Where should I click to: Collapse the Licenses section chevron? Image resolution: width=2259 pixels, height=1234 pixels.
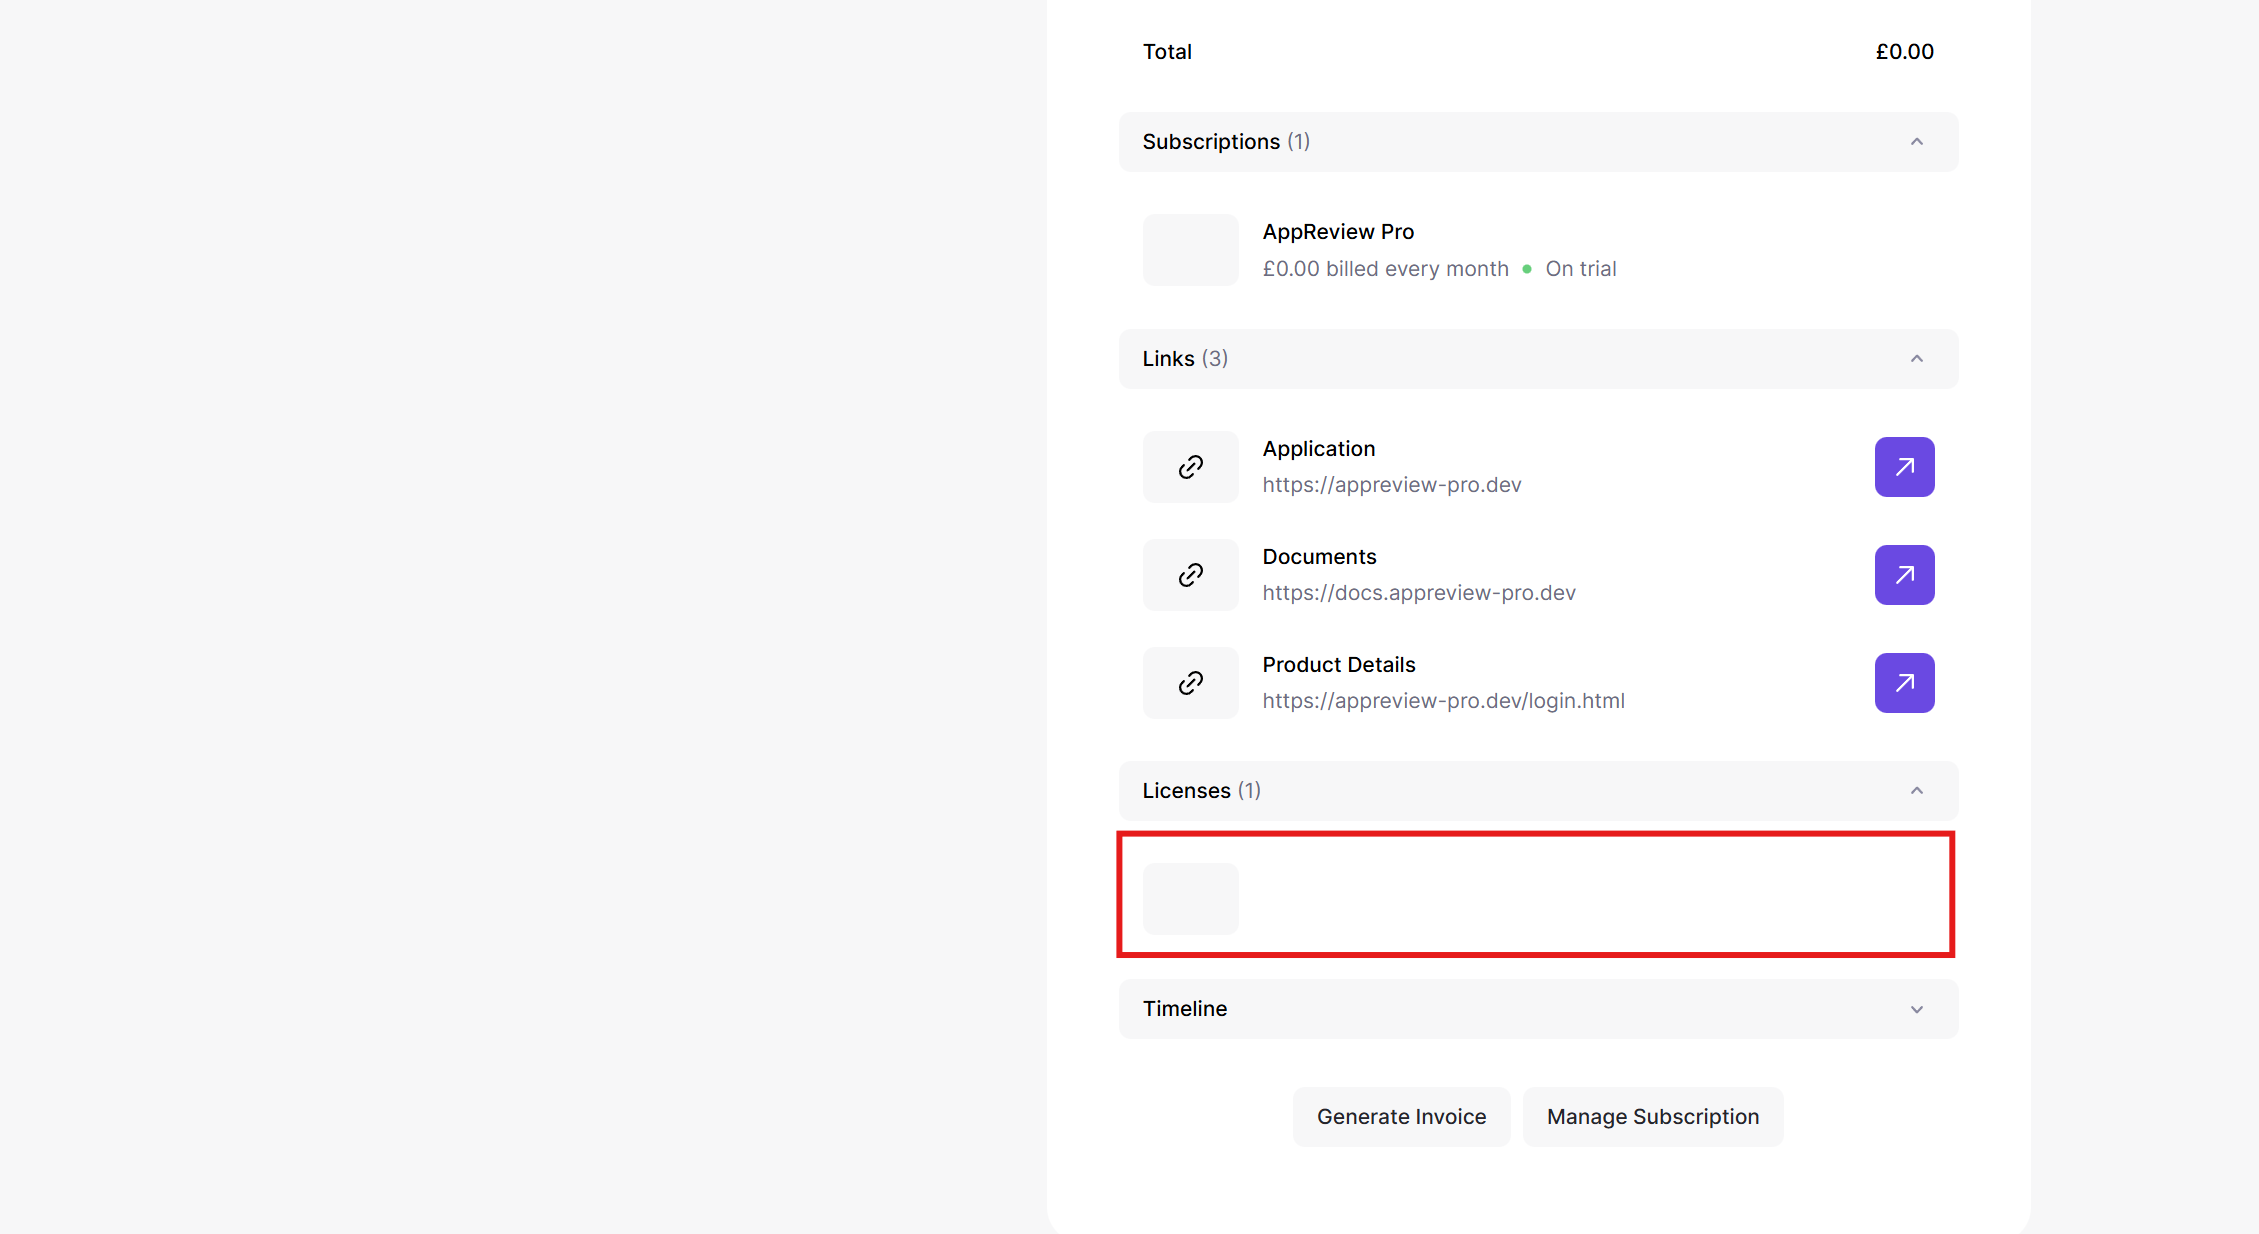1916,791
